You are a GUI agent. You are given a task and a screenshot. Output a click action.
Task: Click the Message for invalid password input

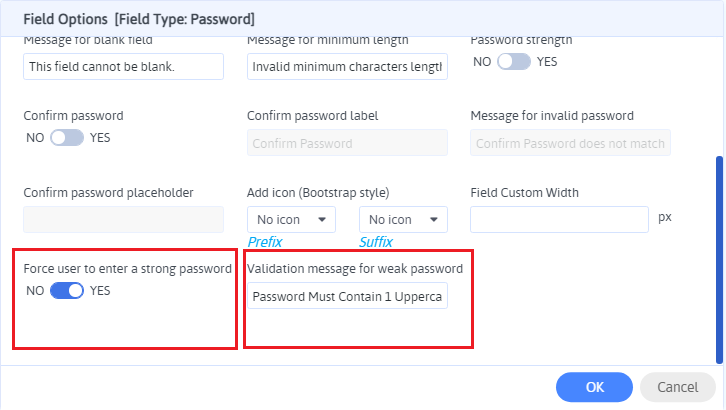[x=570, y=143]
